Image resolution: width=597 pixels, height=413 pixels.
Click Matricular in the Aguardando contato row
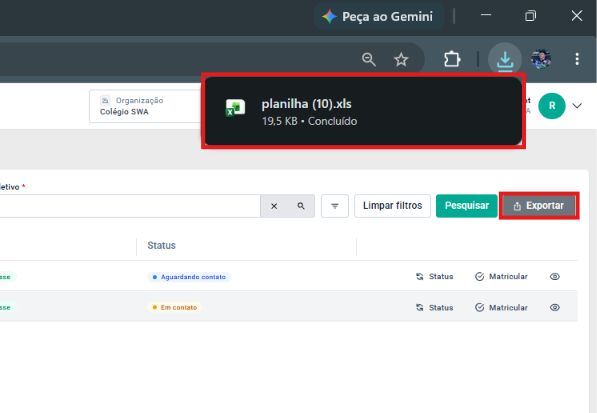pyautogui.click(x=501, y=276)
